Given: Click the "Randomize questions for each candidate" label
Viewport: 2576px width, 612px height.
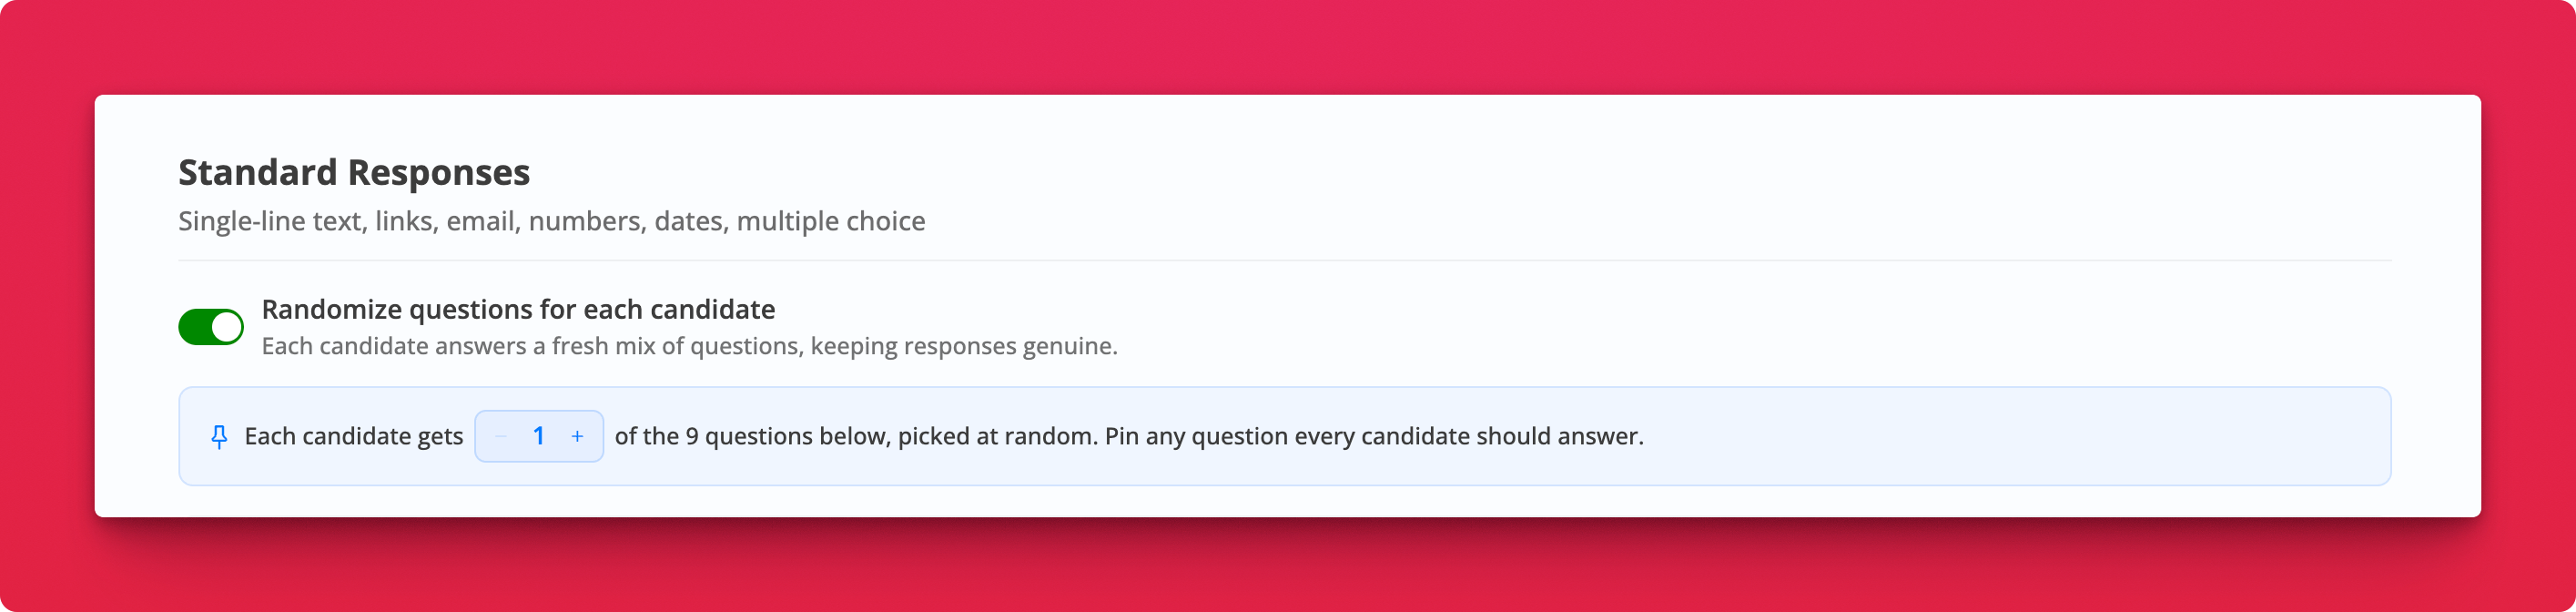Looking at the screenshot, I should [518, 309].
